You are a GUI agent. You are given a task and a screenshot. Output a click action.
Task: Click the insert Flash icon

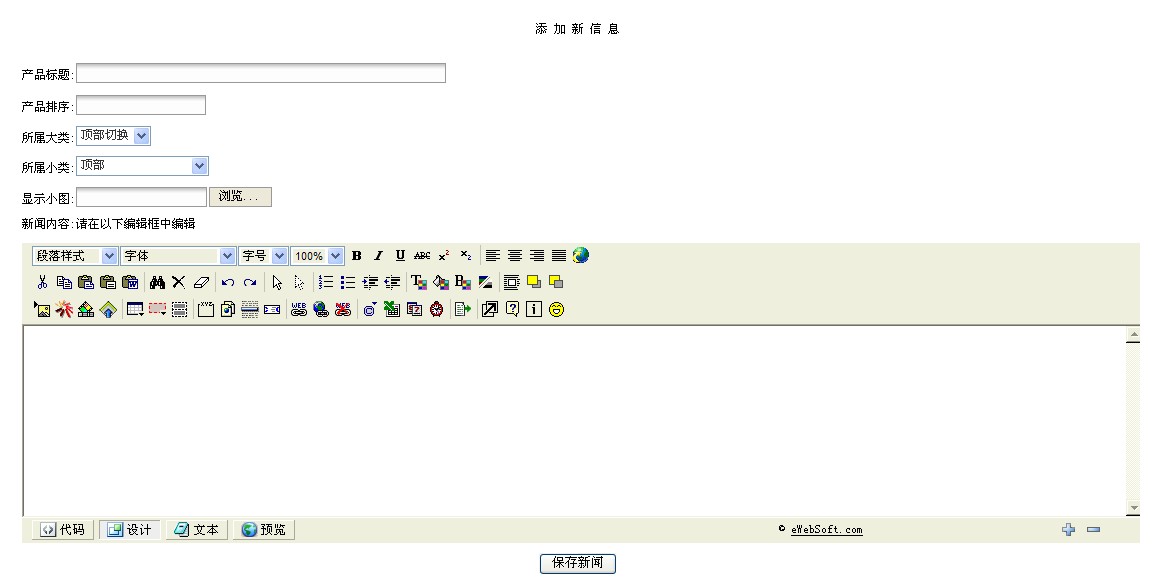64,309
